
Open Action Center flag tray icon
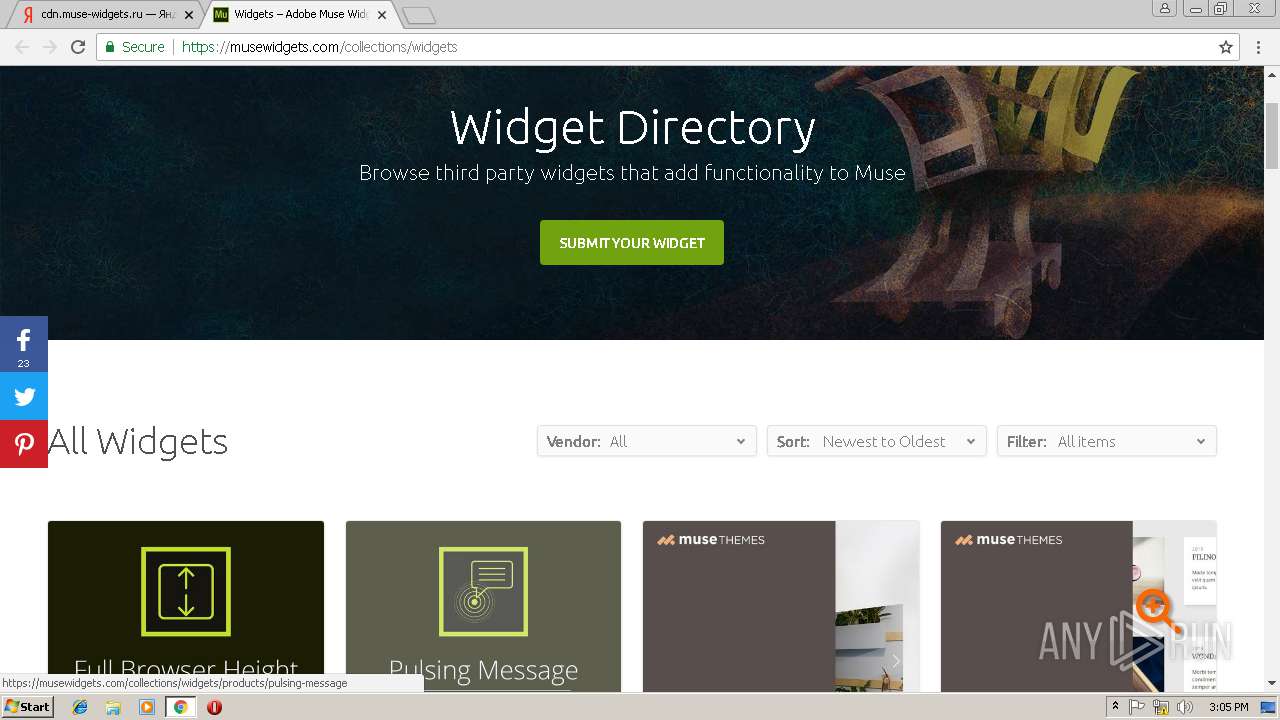click(1138, 707)
